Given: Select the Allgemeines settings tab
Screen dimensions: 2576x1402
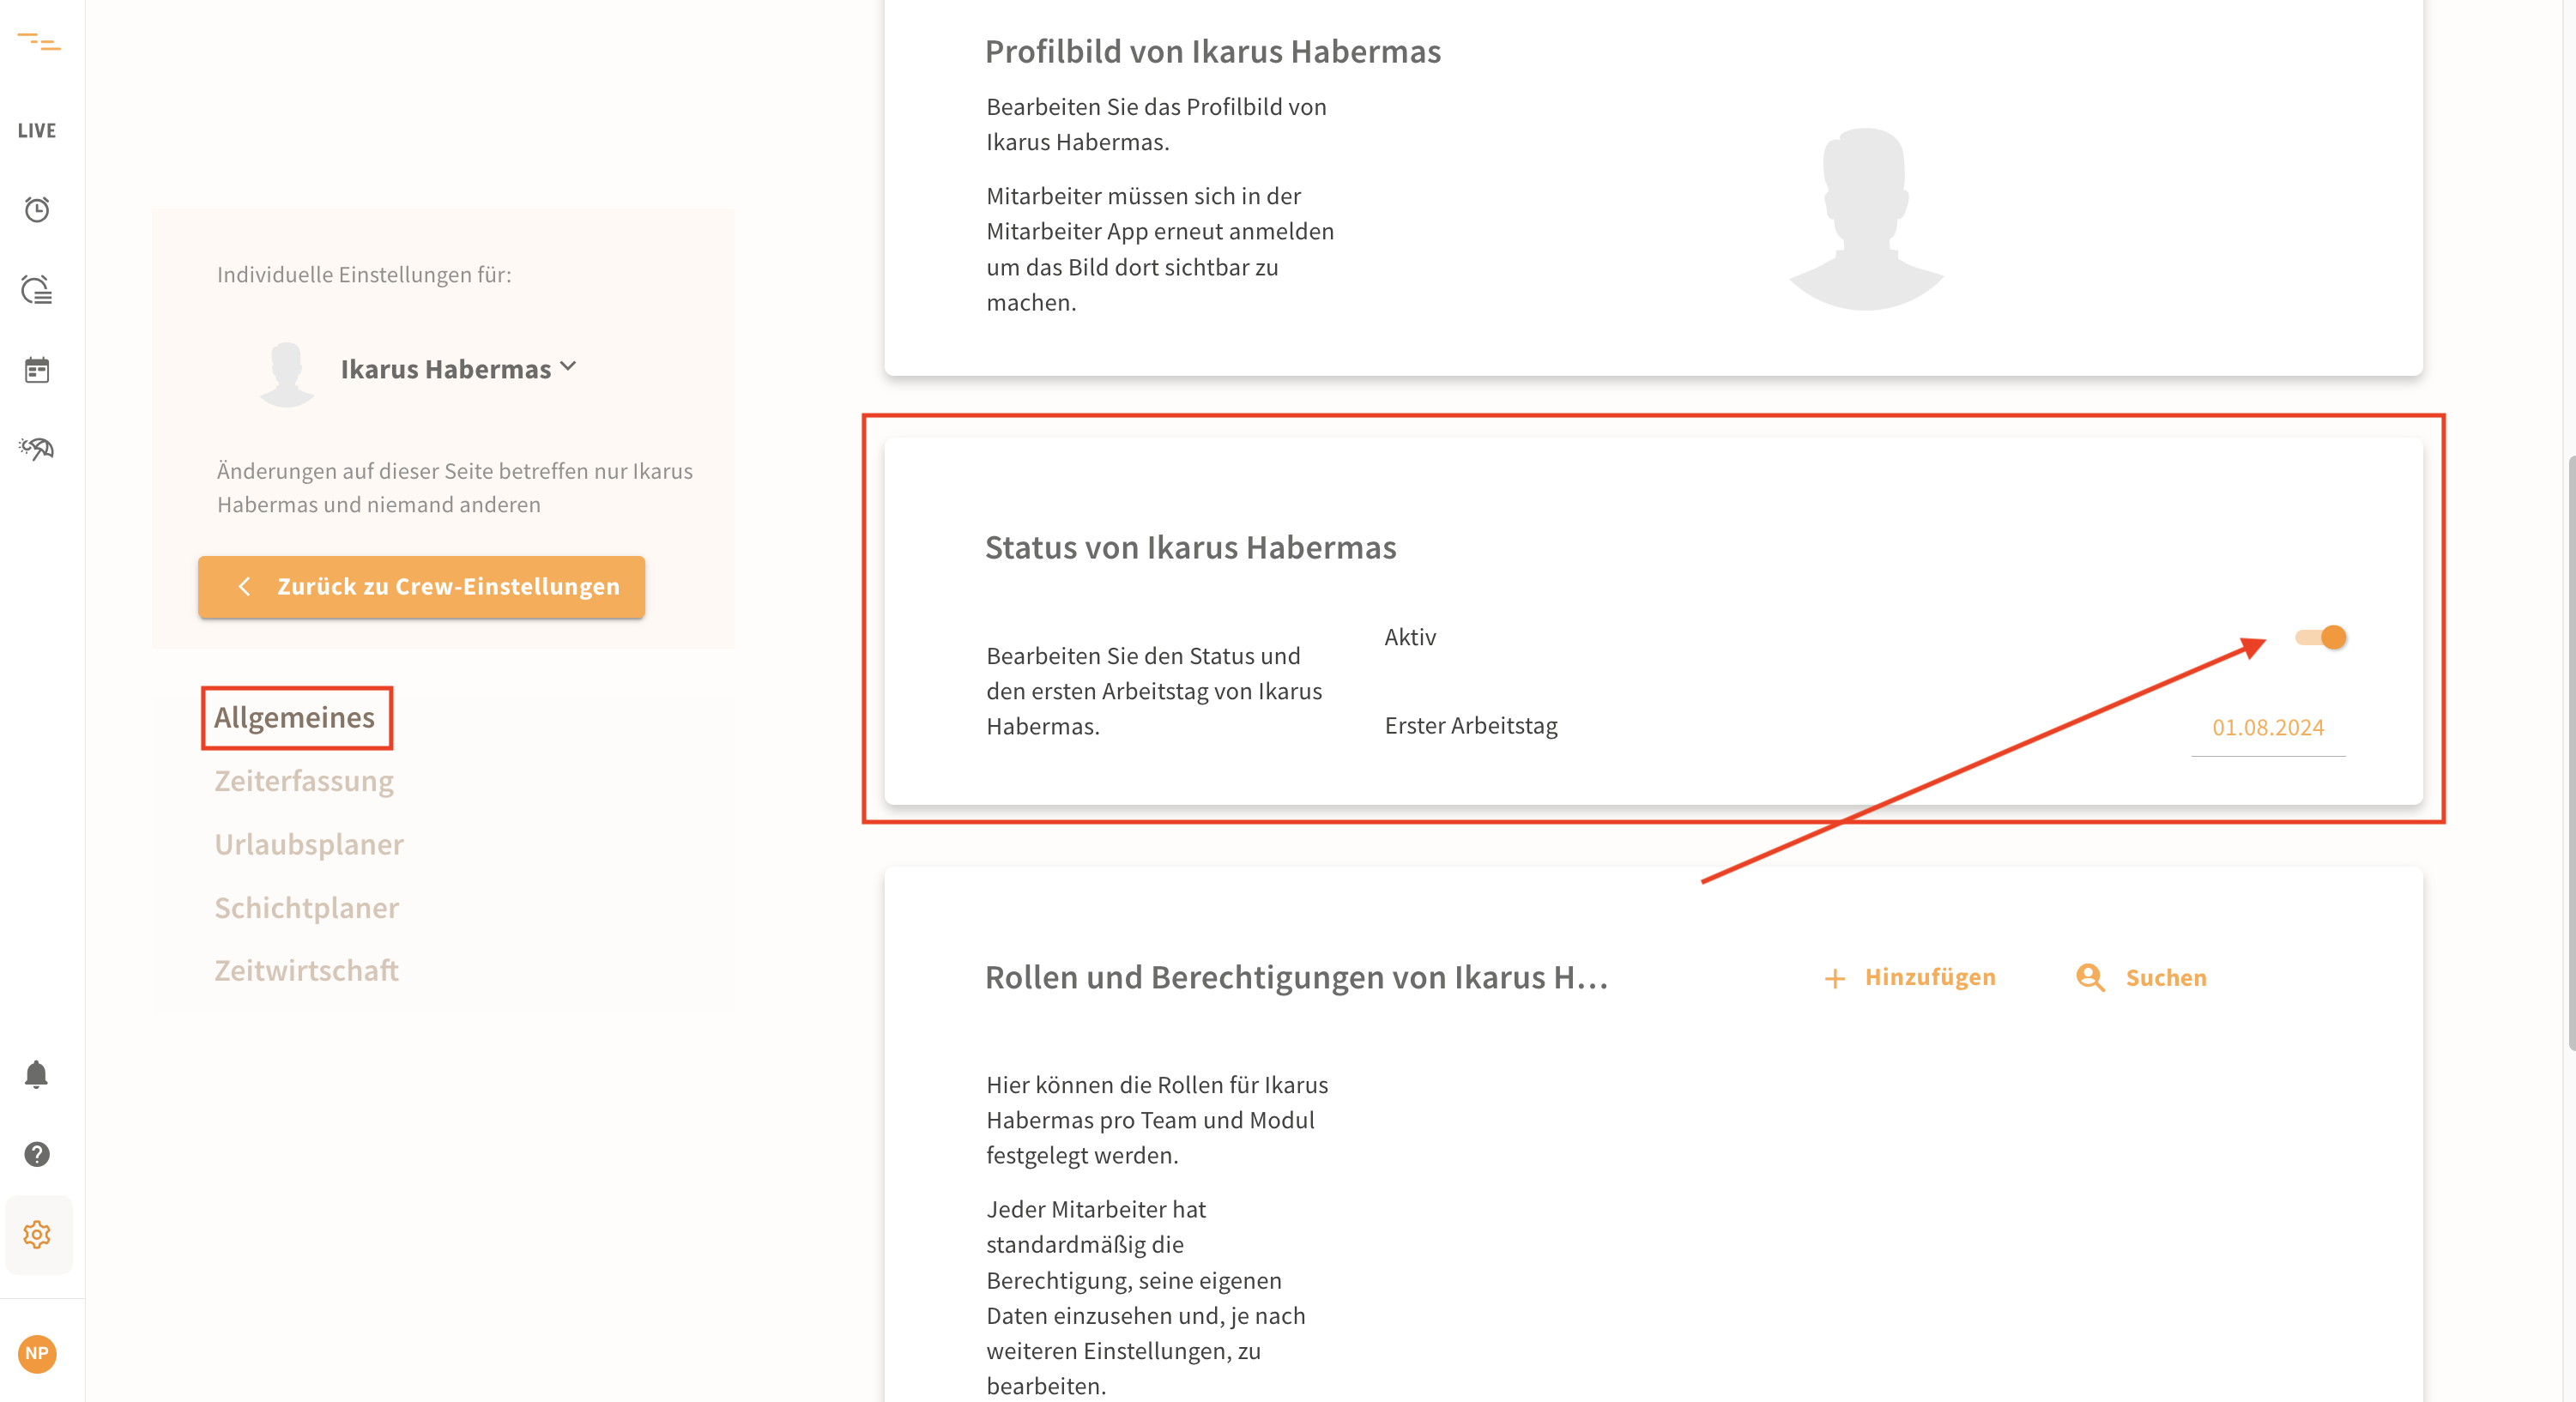Looking at the screenshot, I should (x=295, y=717).
